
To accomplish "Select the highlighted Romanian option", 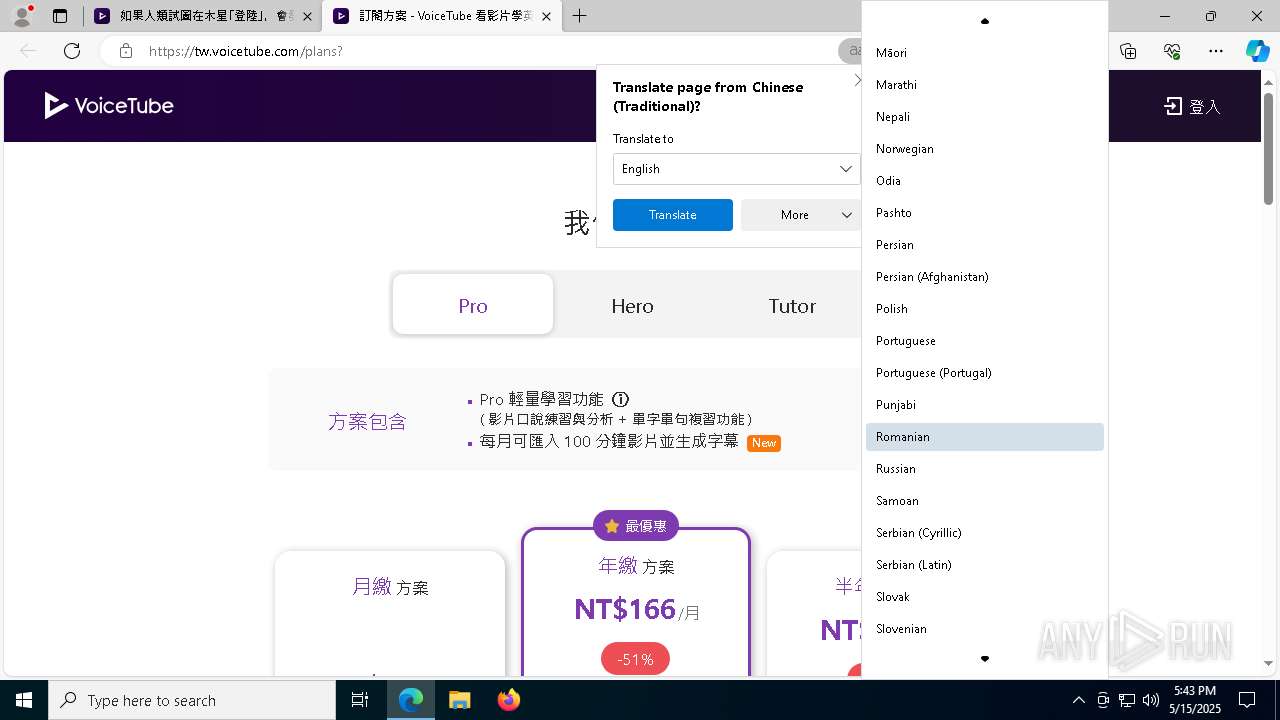I will click(985, 437).
